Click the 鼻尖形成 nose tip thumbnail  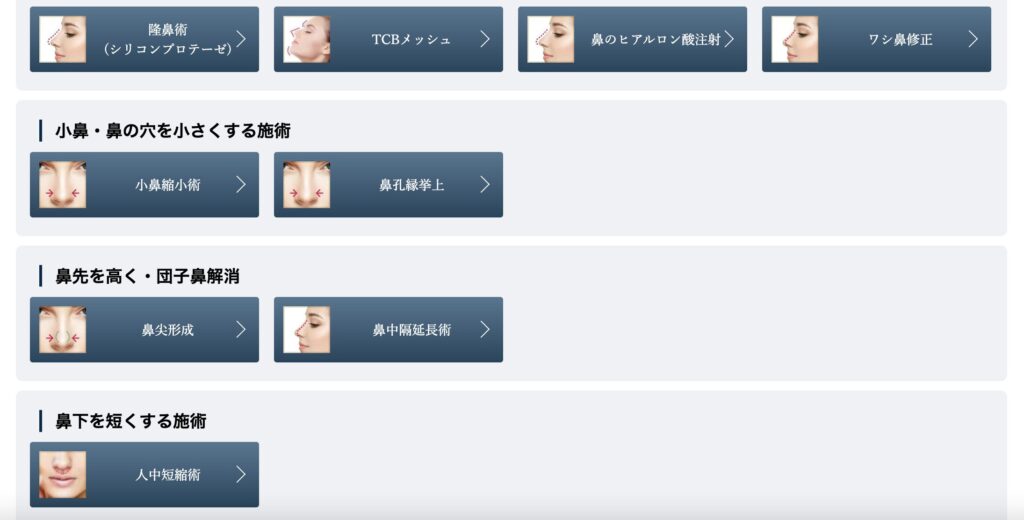coord(63,330)
